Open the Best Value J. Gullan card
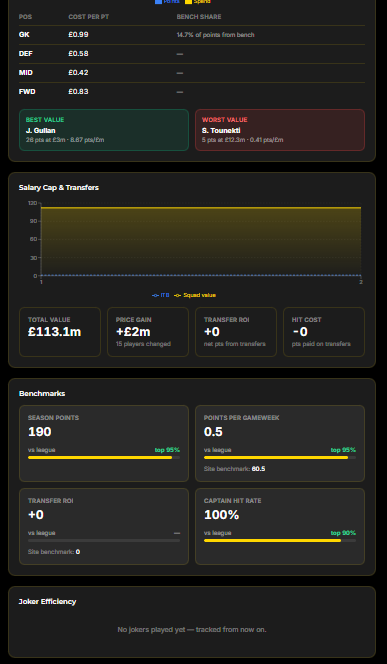 coord(104,130)
